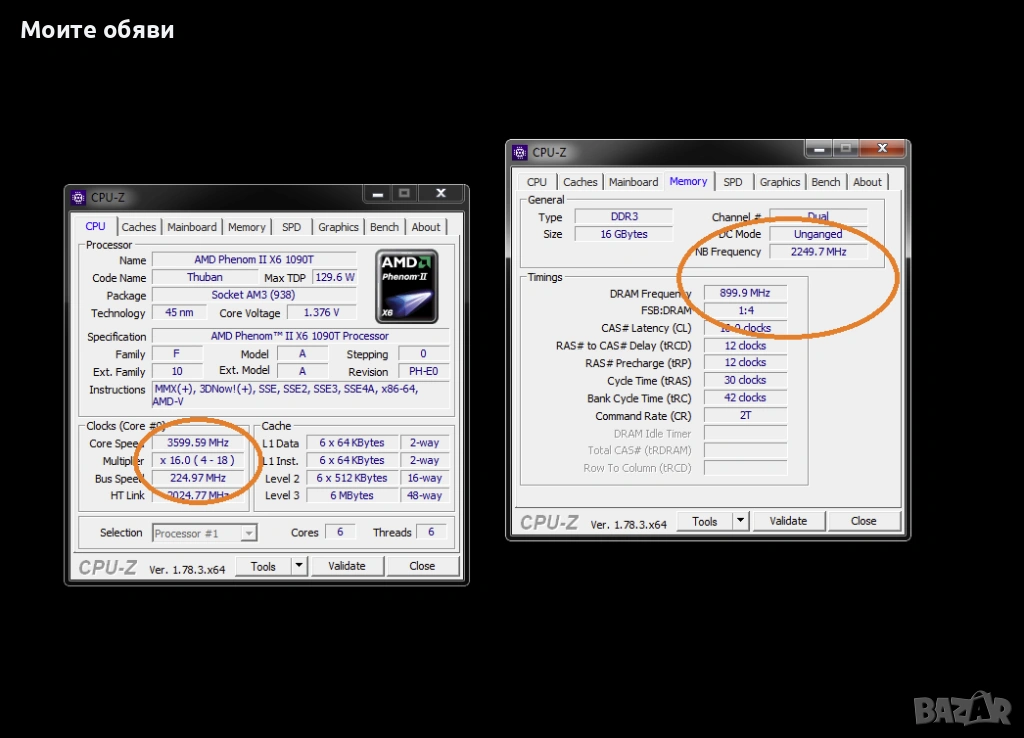Screen dimensions: 1024x738
Task: Expand Tools dropdown arrow in Memory window
Action: (x=740, y=521)
